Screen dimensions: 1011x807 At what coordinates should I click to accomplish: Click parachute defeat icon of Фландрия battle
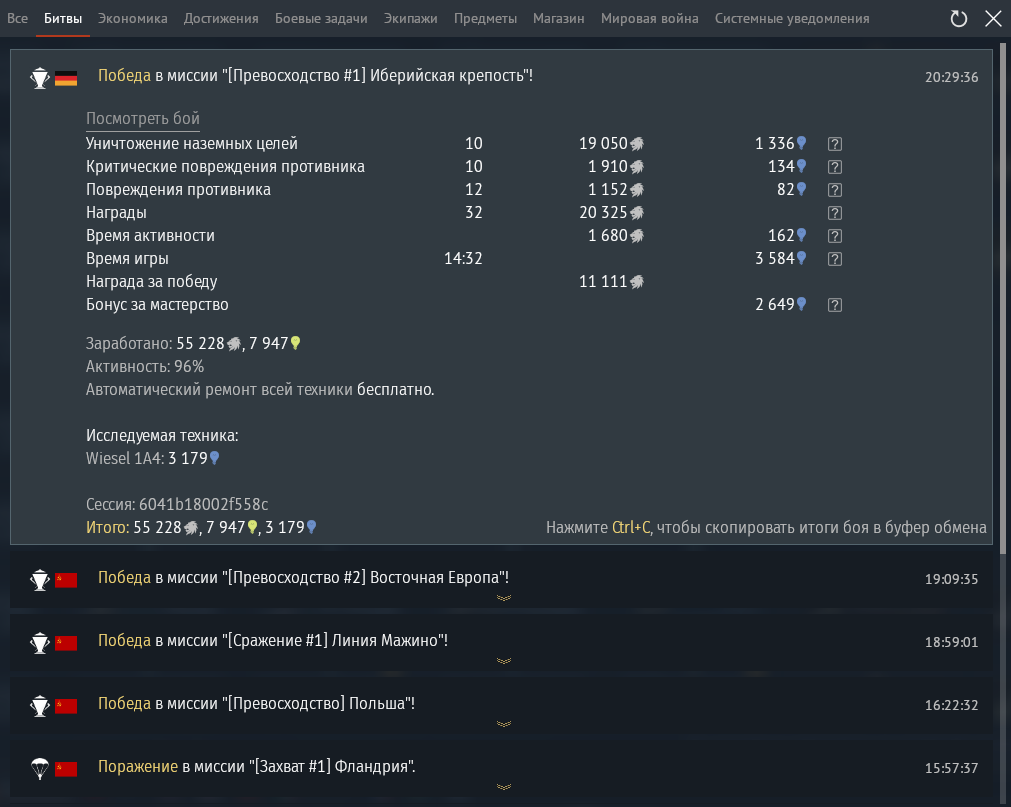pos(40,768)
